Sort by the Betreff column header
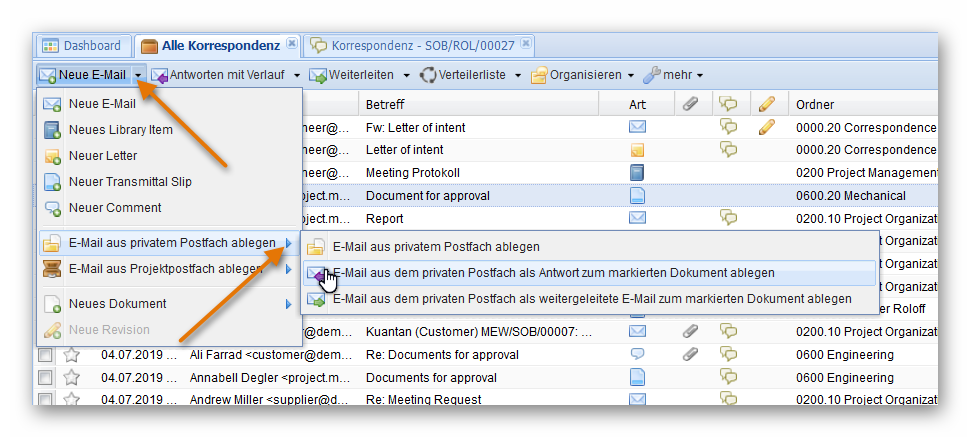 pyautogui.click(x=385, y=104)
